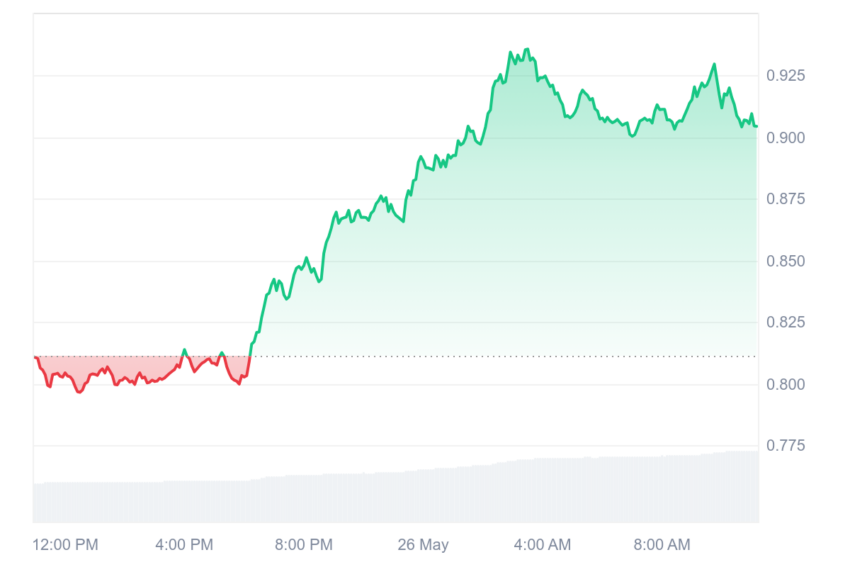Click the 12:00 PM time axis label
The height and width of the screenshot is (567, 850).
(x=65, y=544)
